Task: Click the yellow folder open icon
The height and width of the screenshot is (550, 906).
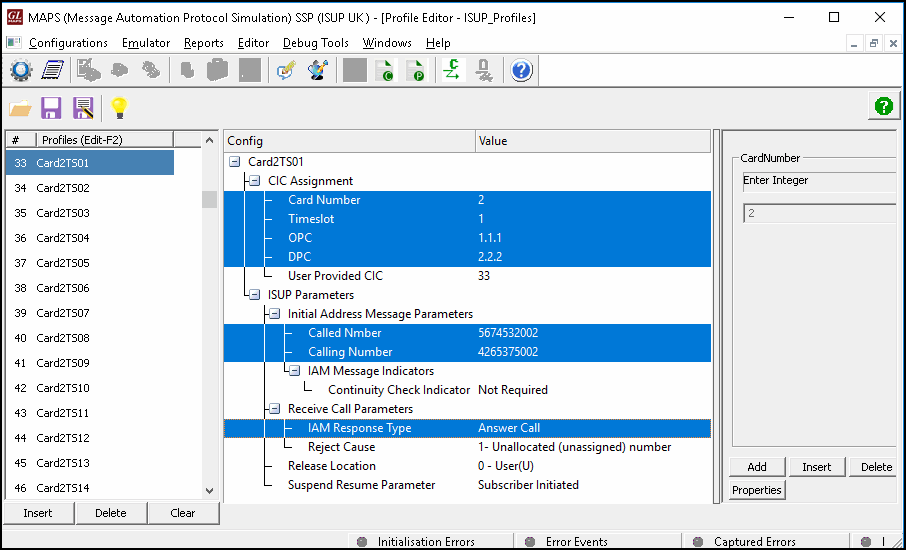Action: point(21,107)
